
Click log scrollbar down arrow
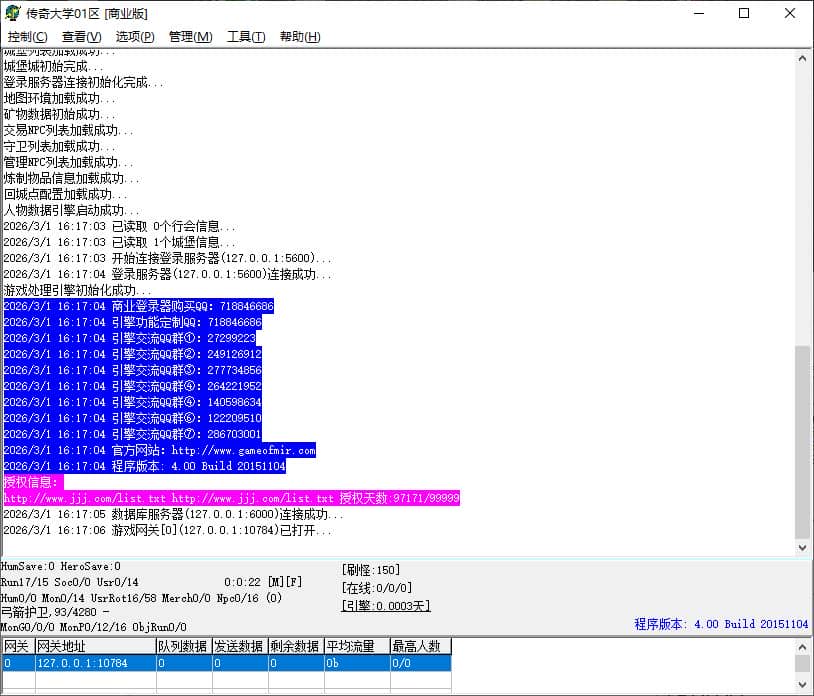click(802, 548)
